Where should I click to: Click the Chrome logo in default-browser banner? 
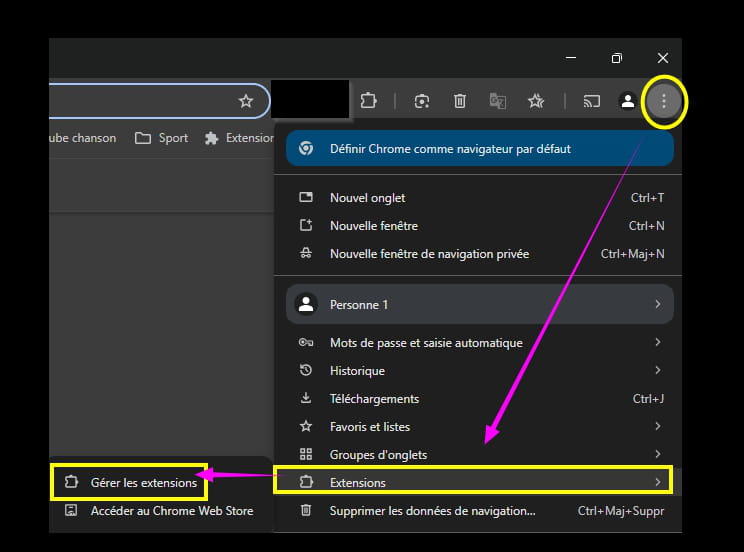click(x=306, y=149)
